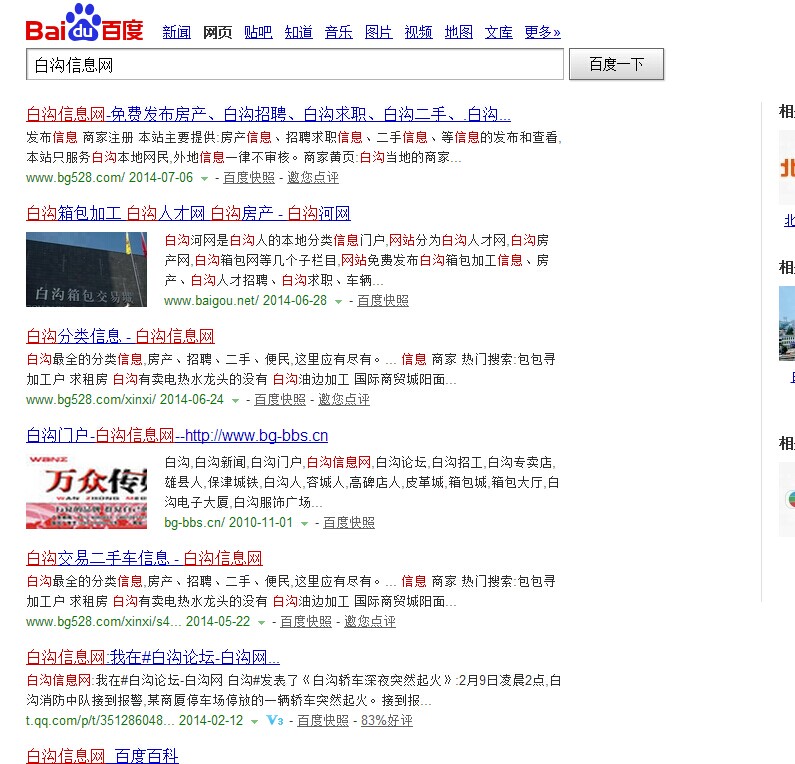Open the 白沟箱包交易 result thumbnail
The width and height of the screenshot is (795, 764).
click(x=86, y=269)
